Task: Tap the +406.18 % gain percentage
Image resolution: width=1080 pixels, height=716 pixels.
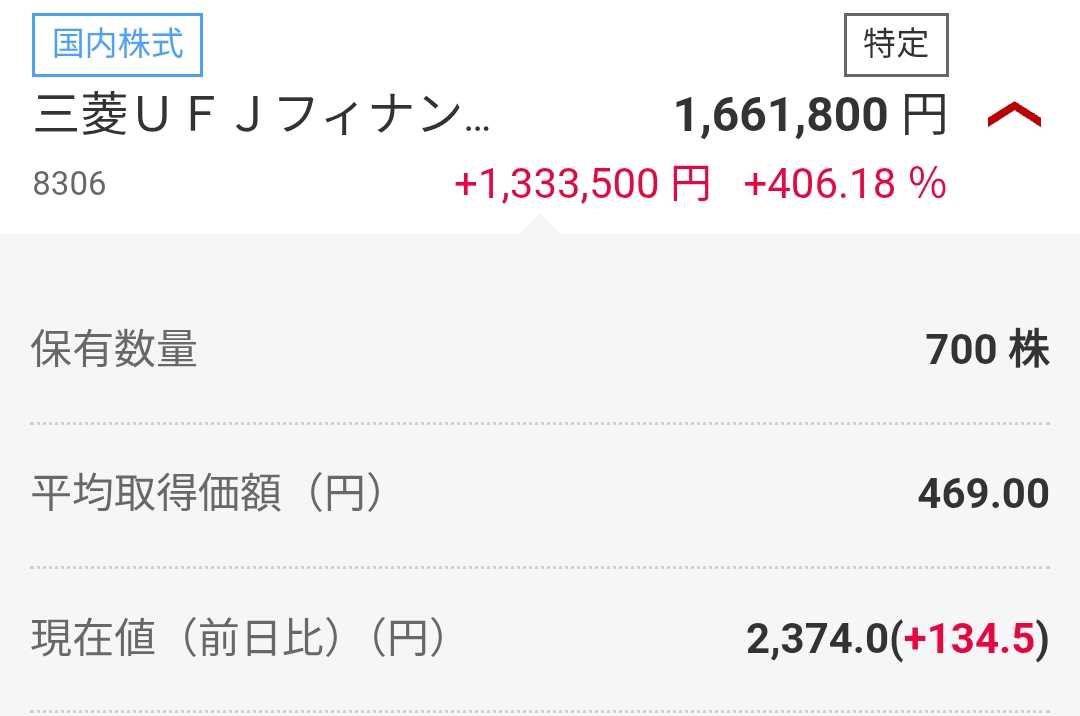Action: (845, 184)
